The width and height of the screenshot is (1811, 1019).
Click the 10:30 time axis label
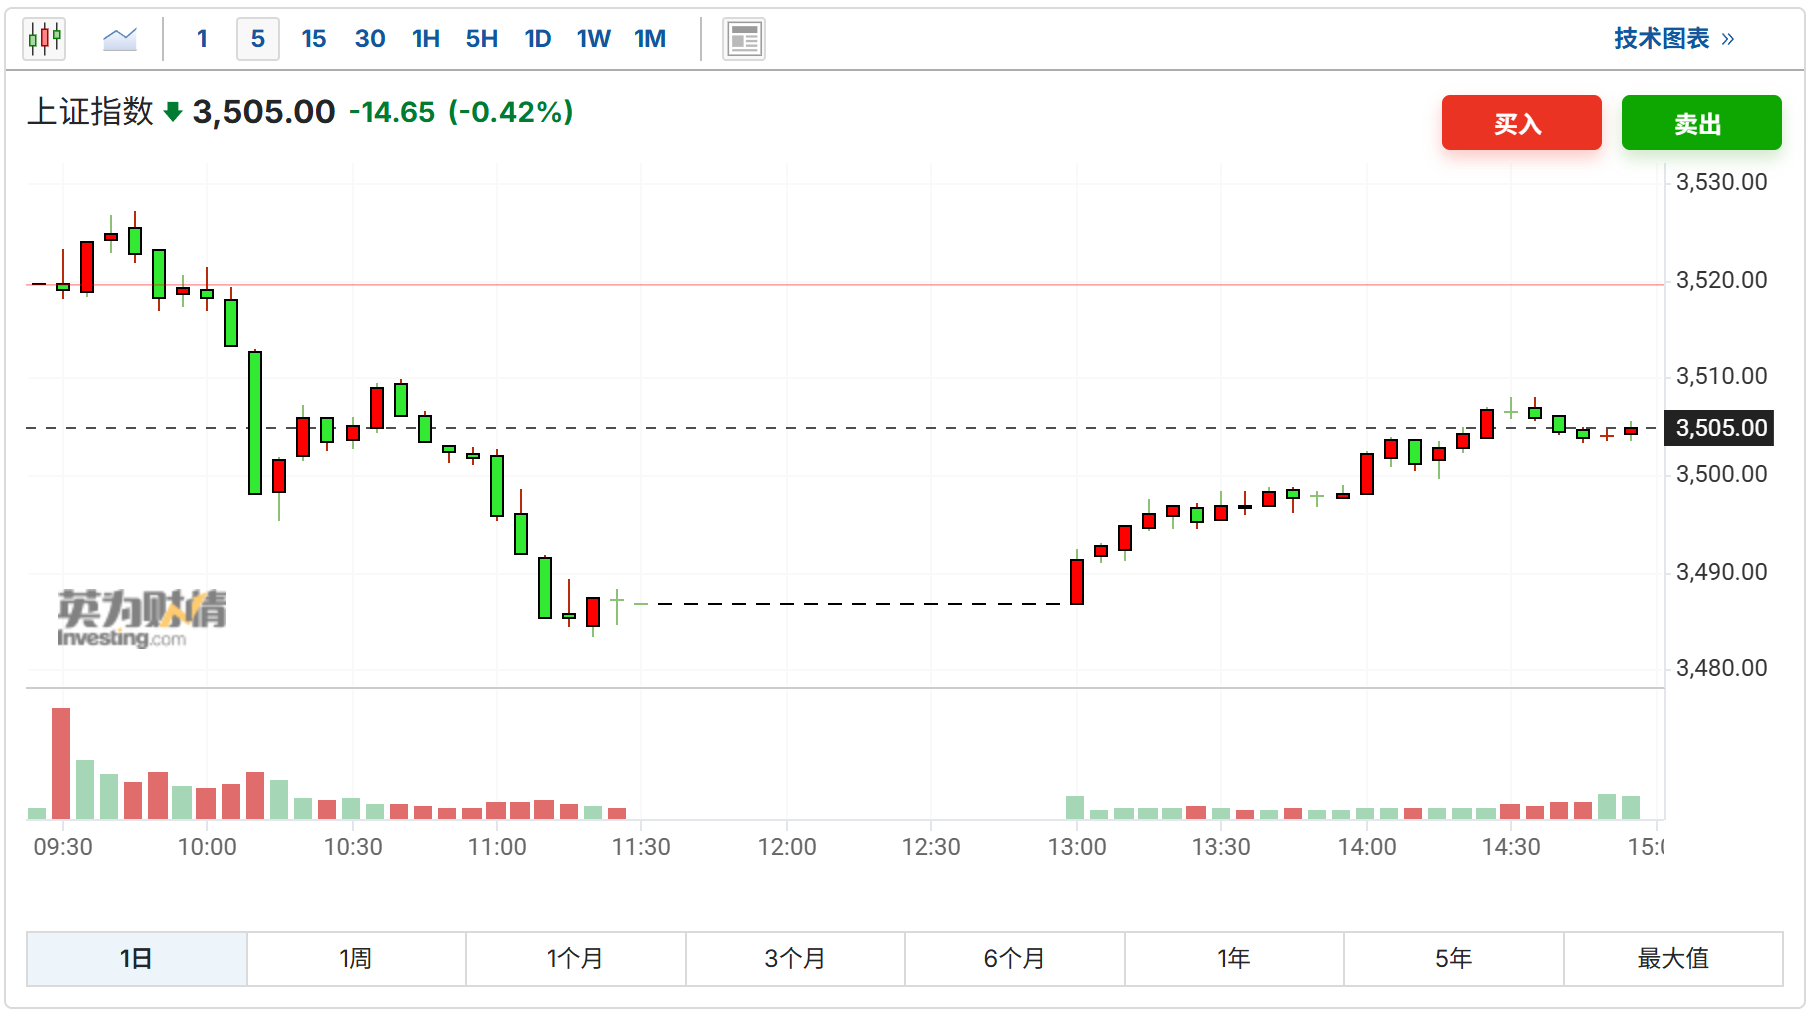point(353,847)
